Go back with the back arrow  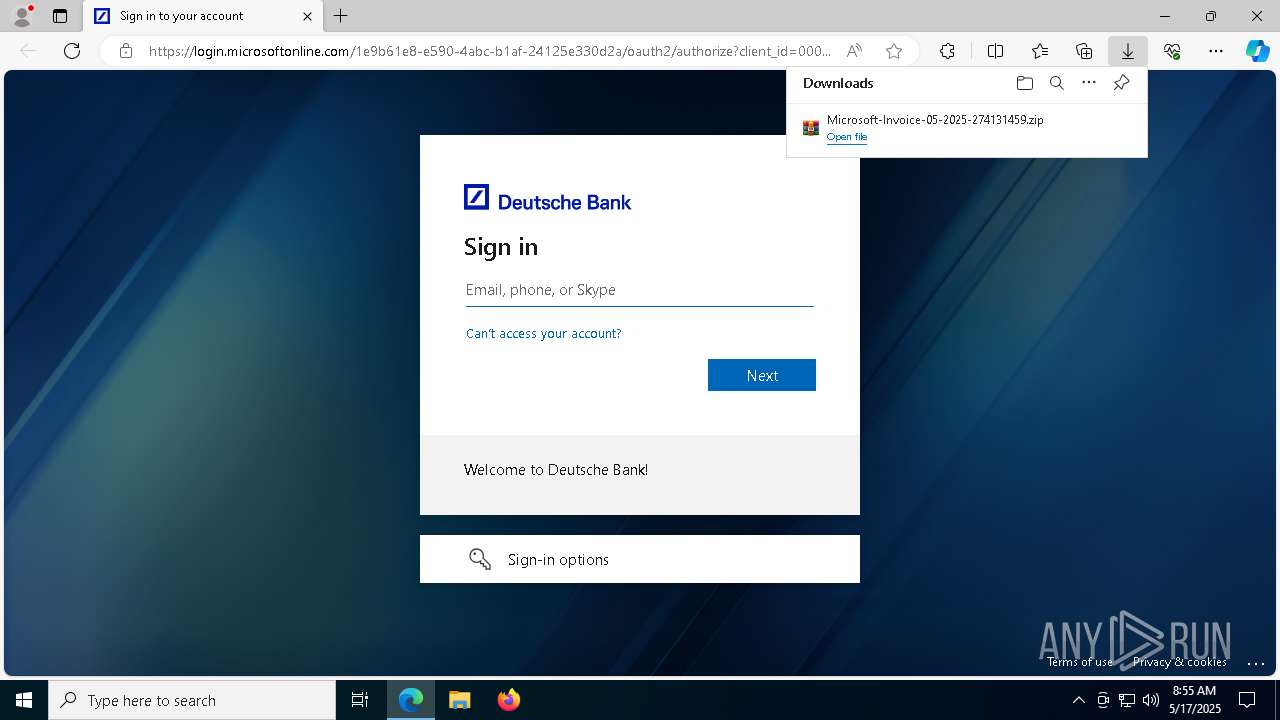[x=28, y=51]
